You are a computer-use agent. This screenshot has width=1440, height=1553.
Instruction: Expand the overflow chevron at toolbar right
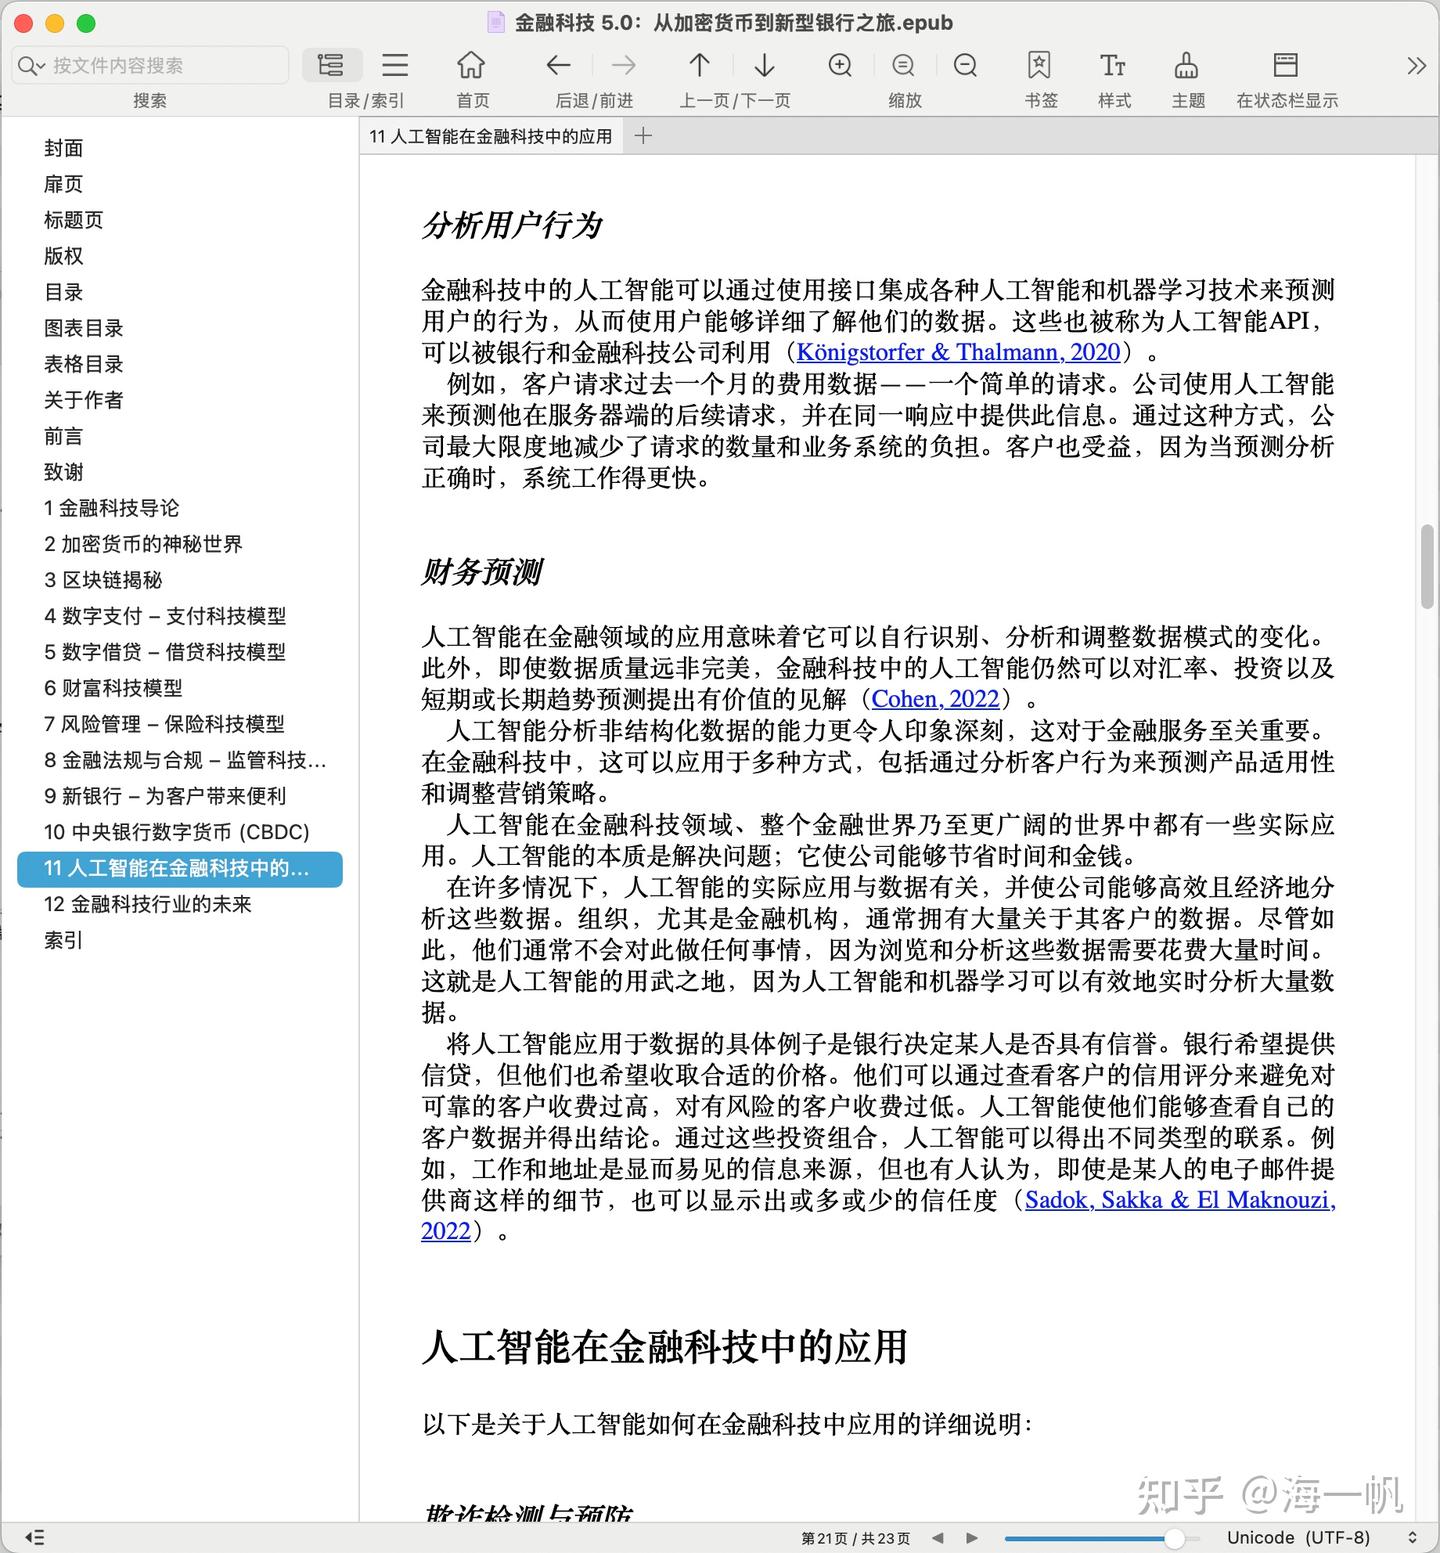click(1416, 64)
